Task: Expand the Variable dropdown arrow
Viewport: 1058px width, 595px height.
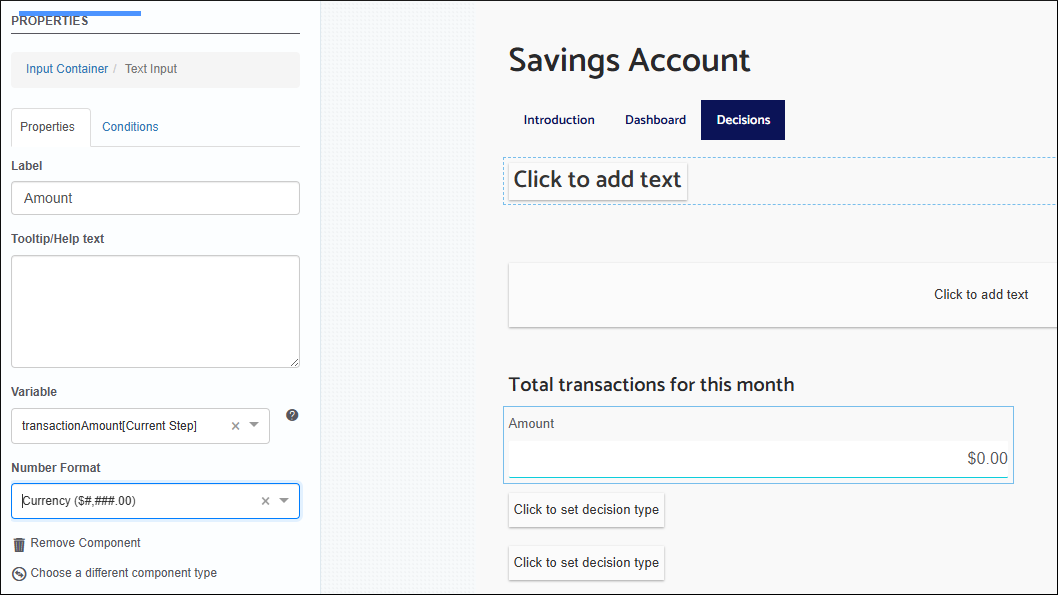Action: (256, 426)
